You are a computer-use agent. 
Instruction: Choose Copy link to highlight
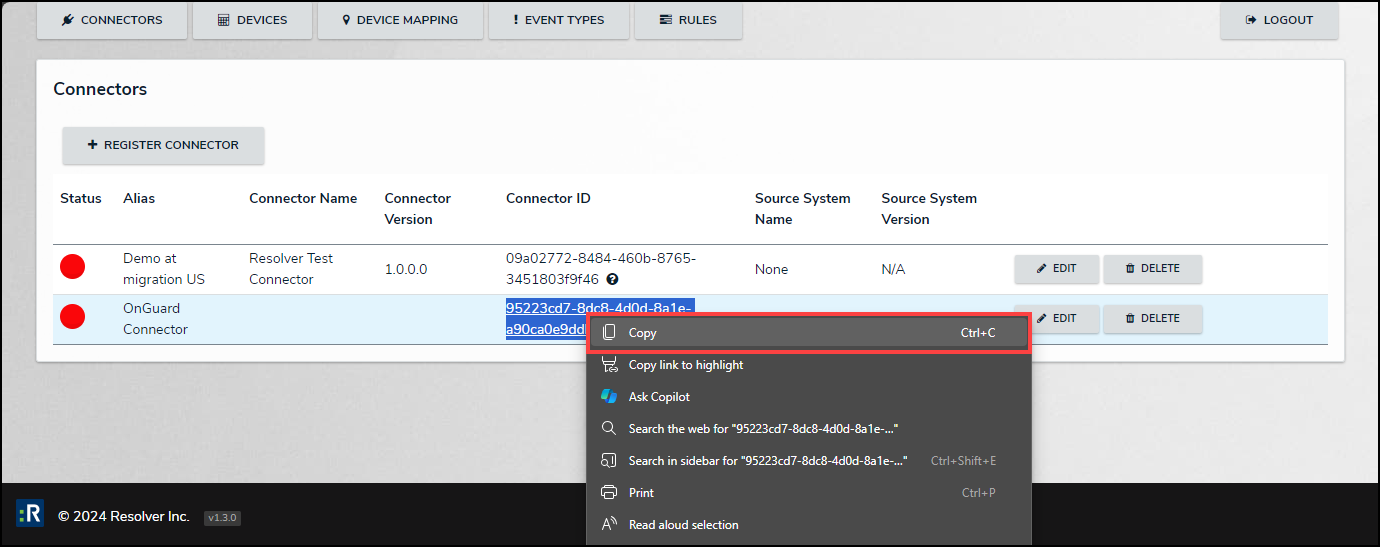click(x=686, y=365)
